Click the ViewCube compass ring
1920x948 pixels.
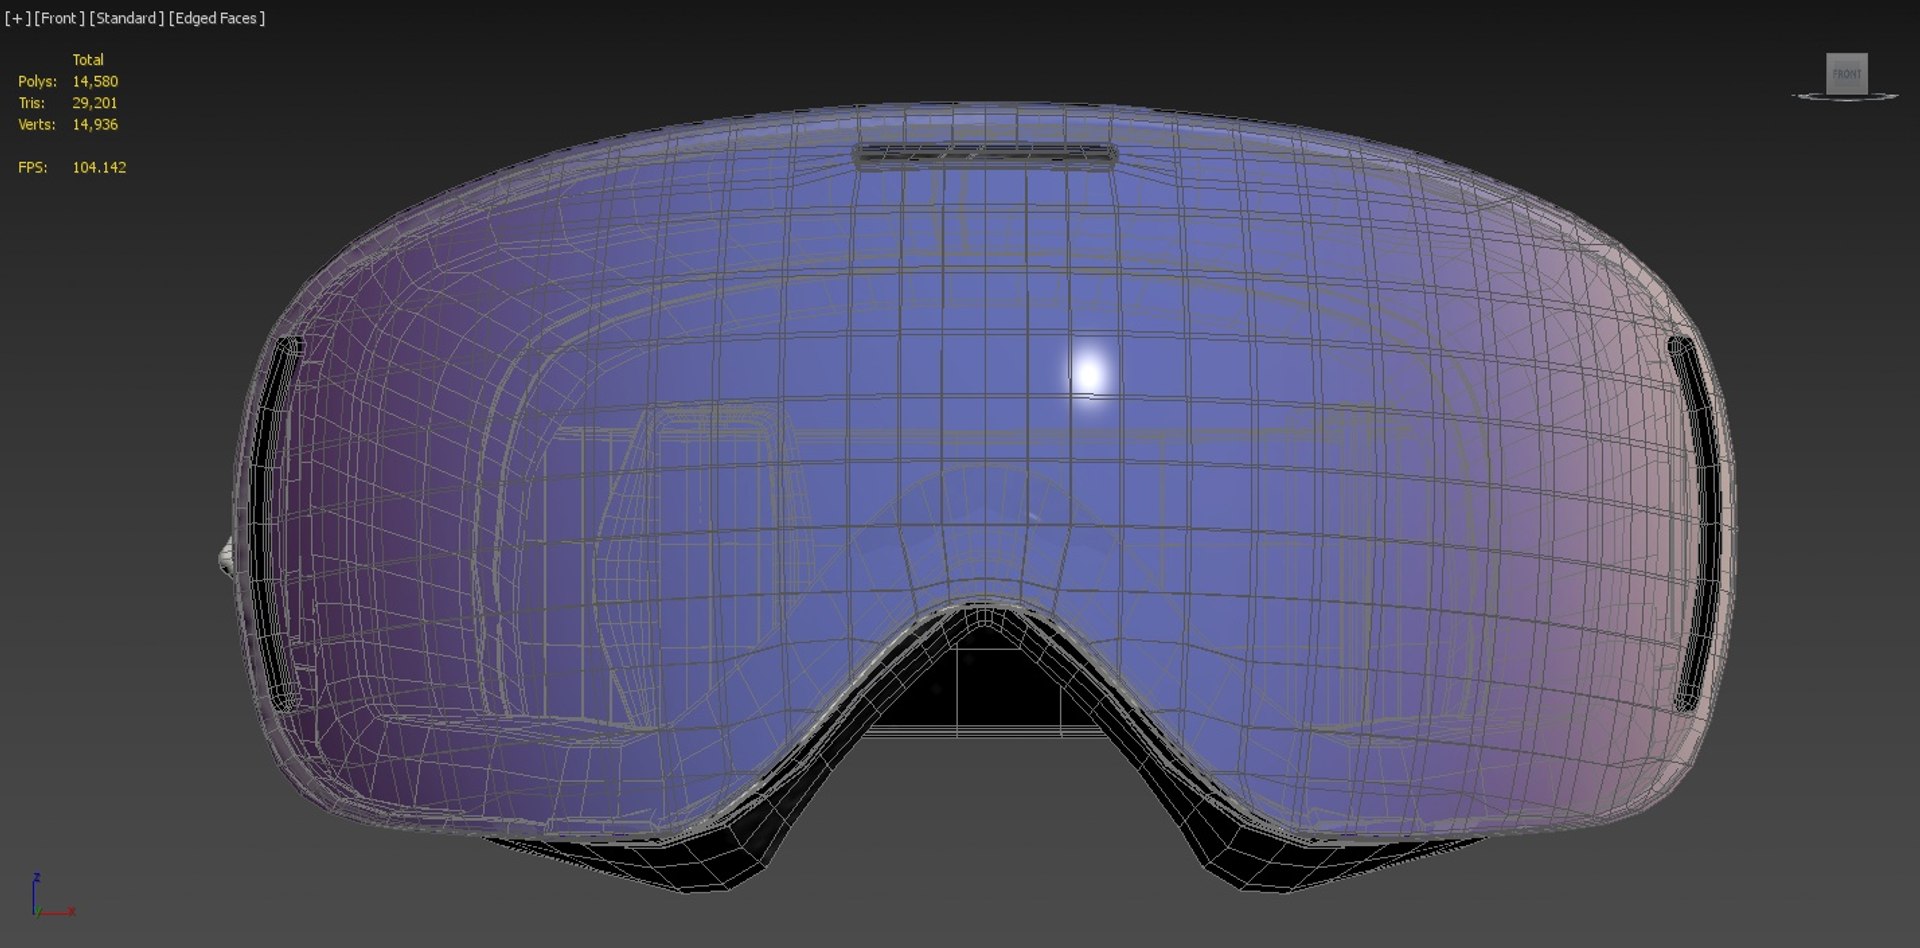click(x=1845, y=97)
